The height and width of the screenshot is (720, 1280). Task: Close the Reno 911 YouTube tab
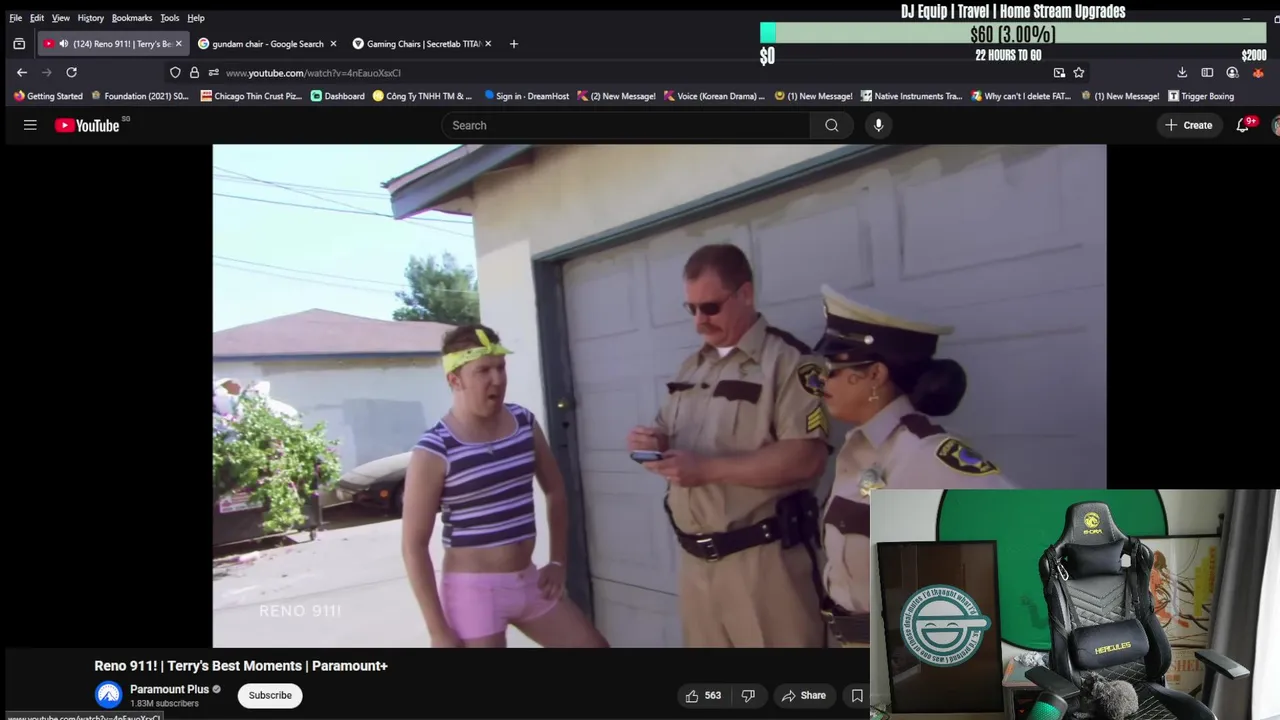179,44
